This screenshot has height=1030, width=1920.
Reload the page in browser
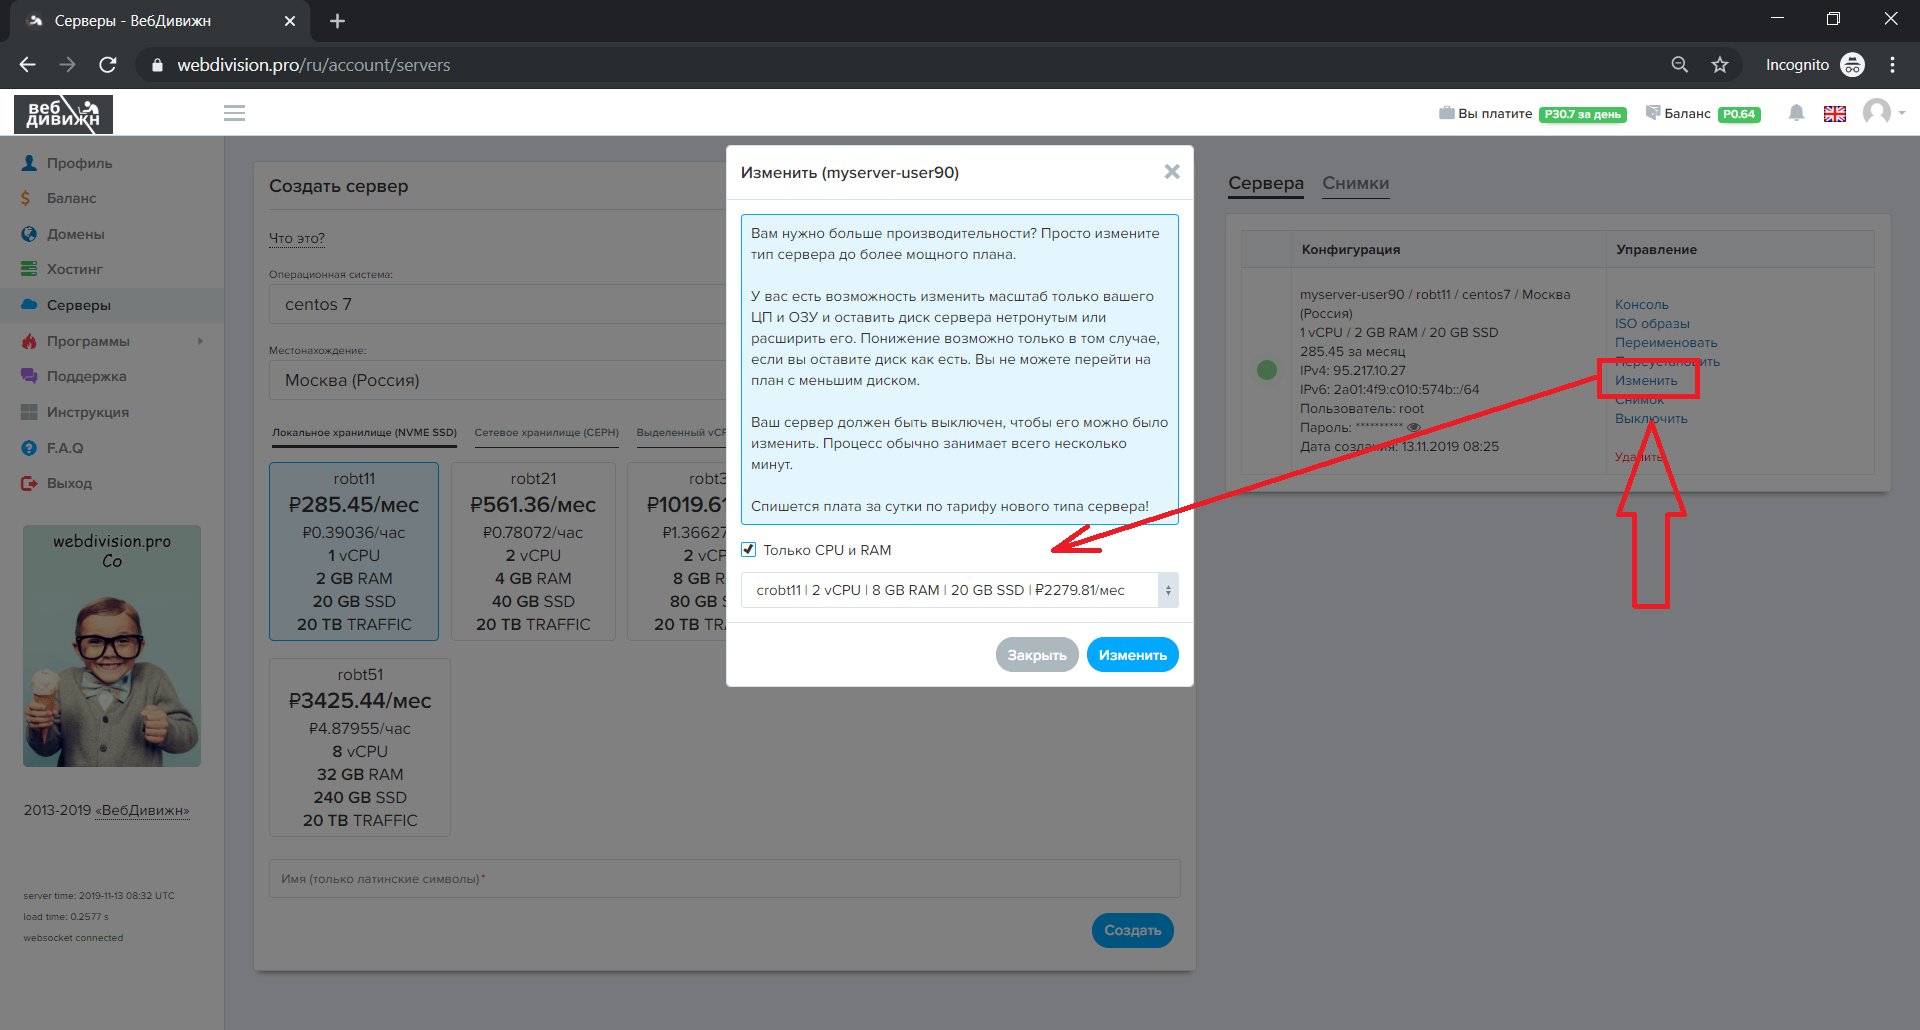108,65
